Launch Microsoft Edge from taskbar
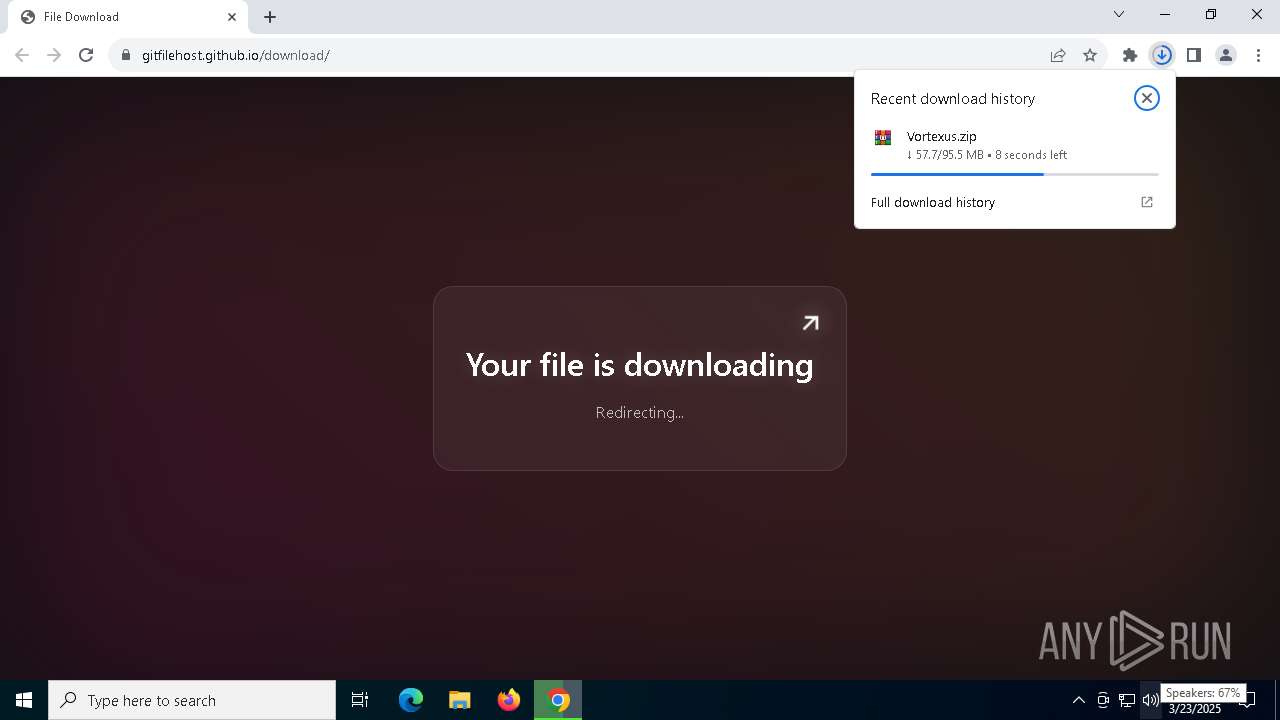Viewport: 1280px width, 720px height. (x=411, y=700)
